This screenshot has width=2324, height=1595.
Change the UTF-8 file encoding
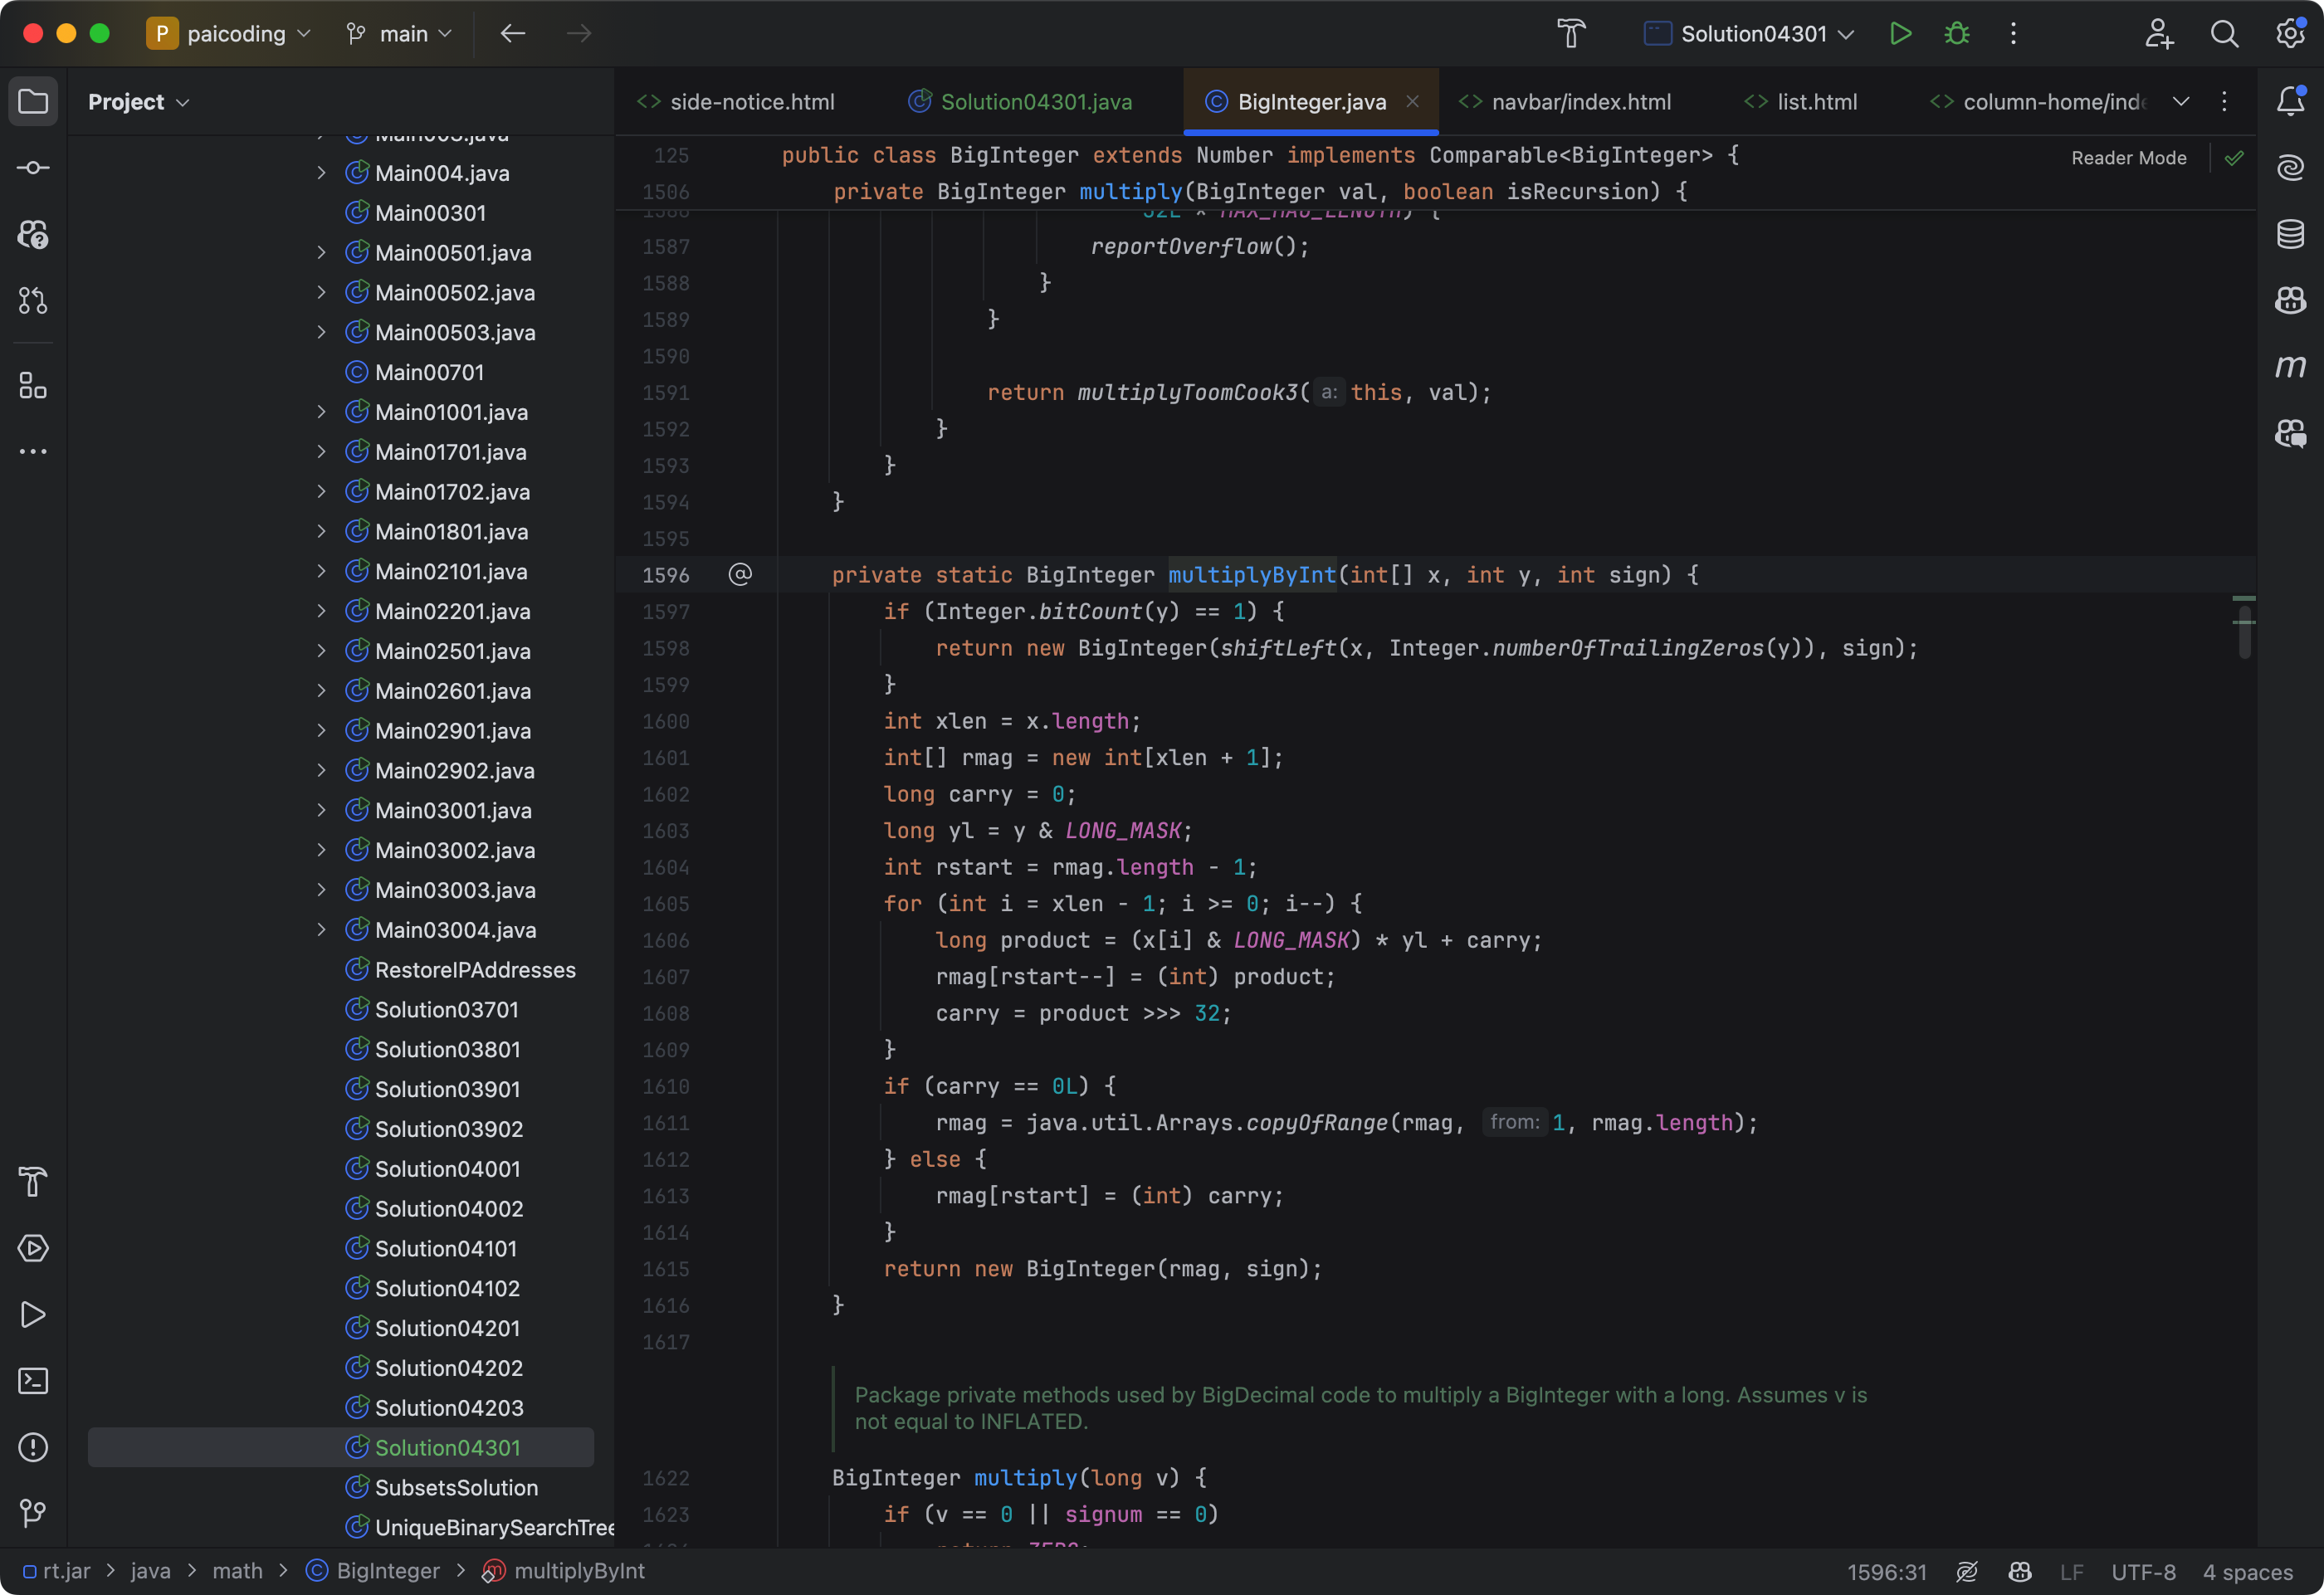2143,1572
